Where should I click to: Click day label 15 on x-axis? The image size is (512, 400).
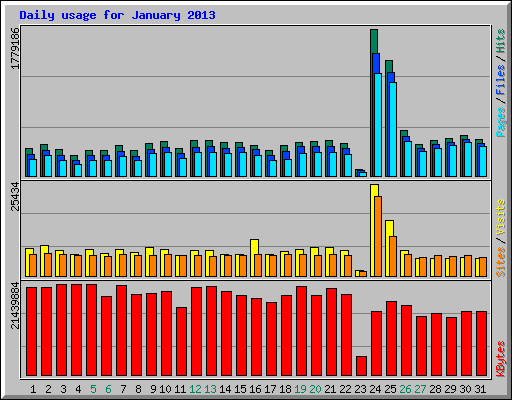pyautogui.click(x=240, y=389)
